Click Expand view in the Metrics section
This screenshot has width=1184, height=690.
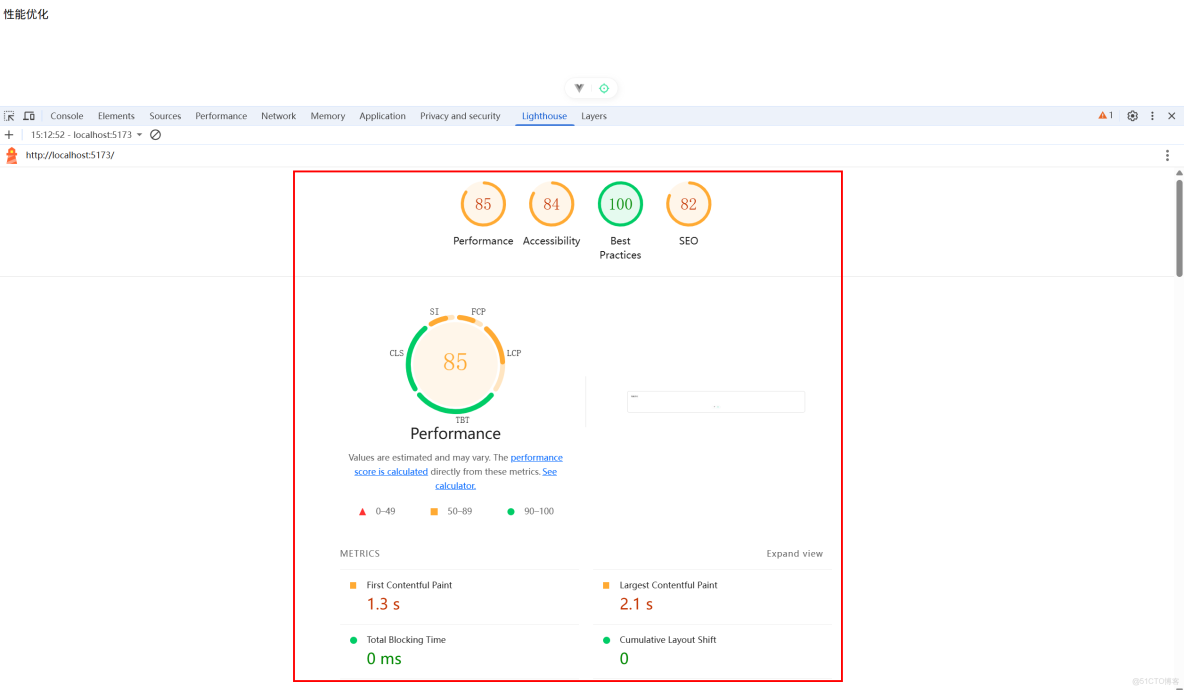point(795,553)
